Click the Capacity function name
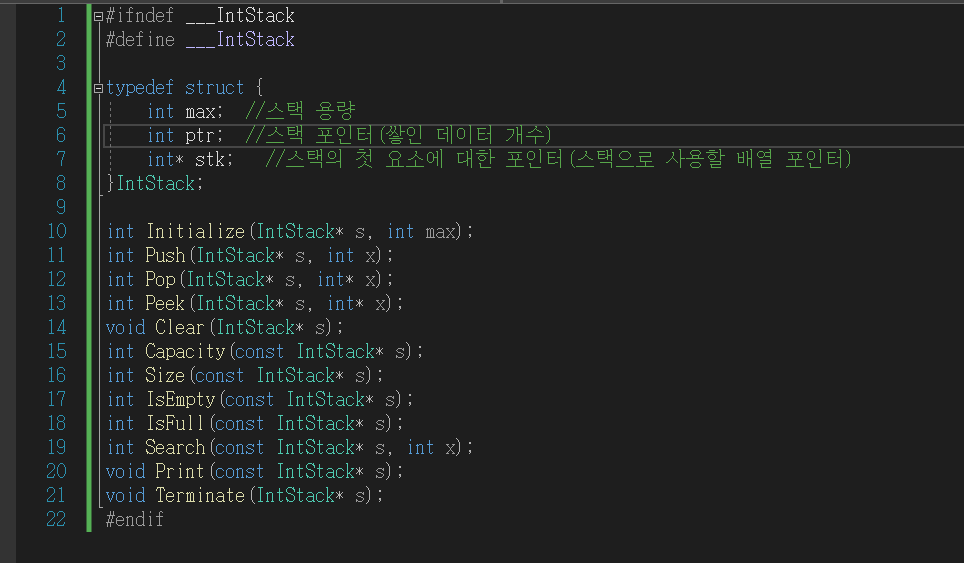The image size is (964, 563). click(186, 352)
